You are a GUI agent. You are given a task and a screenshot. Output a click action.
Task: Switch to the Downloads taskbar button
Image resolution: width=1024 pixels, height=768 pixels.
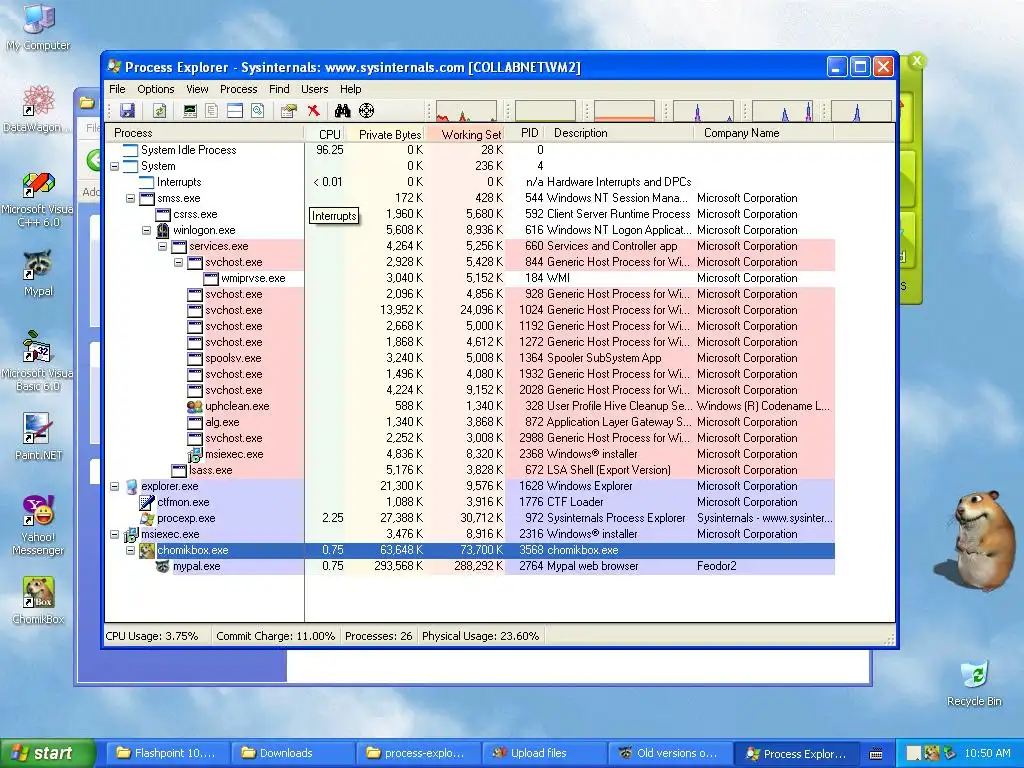[291, 753]
